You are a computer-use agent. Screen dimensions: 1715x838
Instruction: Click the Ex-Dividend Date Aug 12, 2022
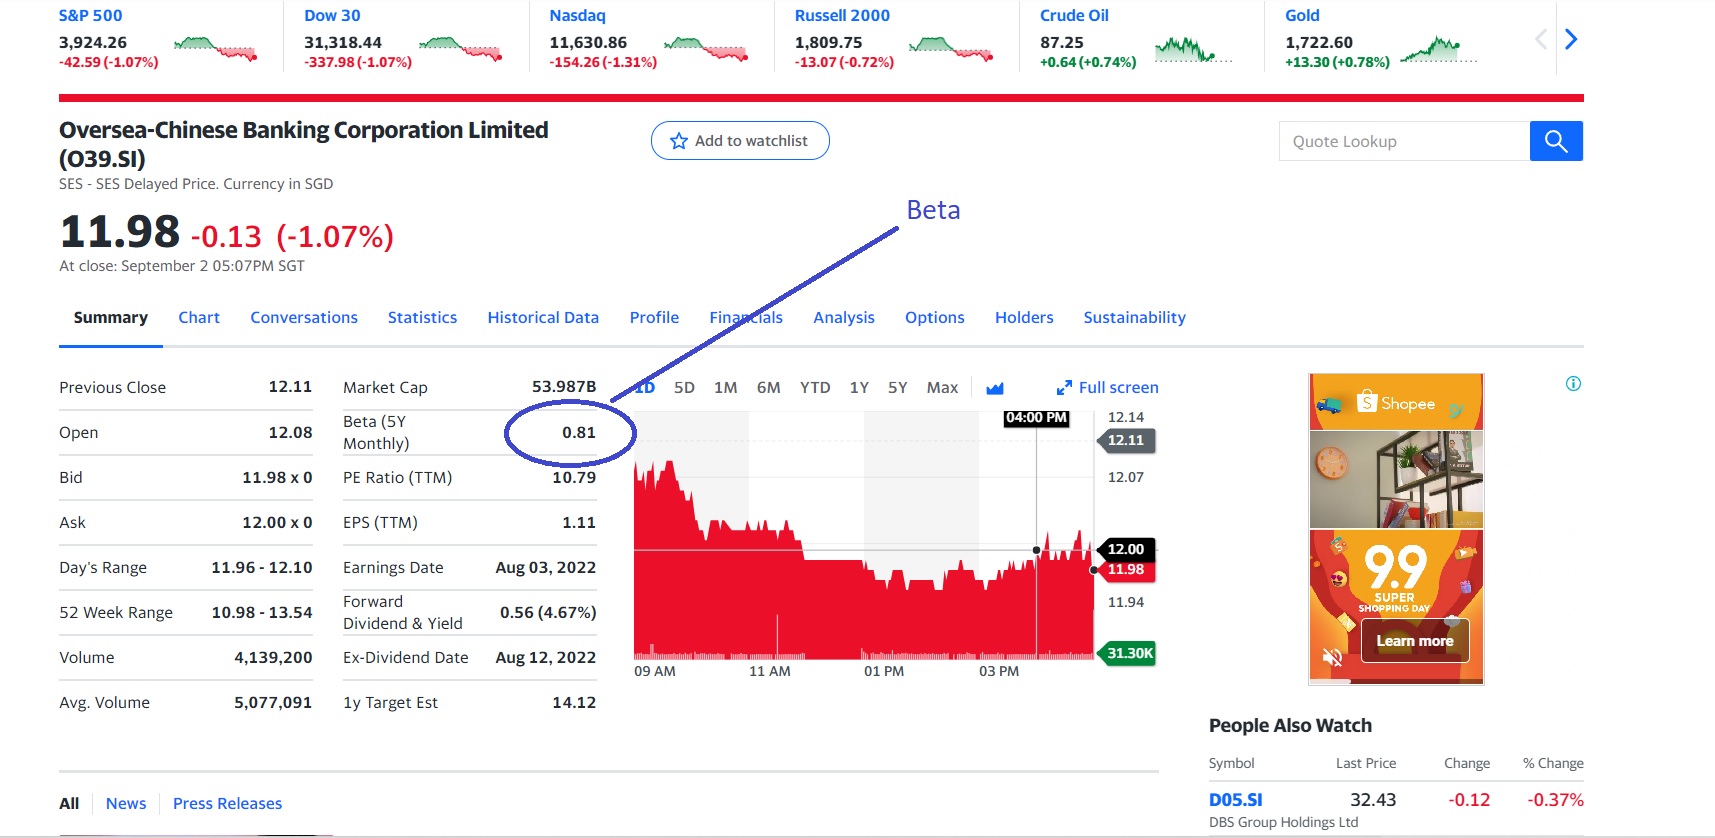tap(546, 657)
